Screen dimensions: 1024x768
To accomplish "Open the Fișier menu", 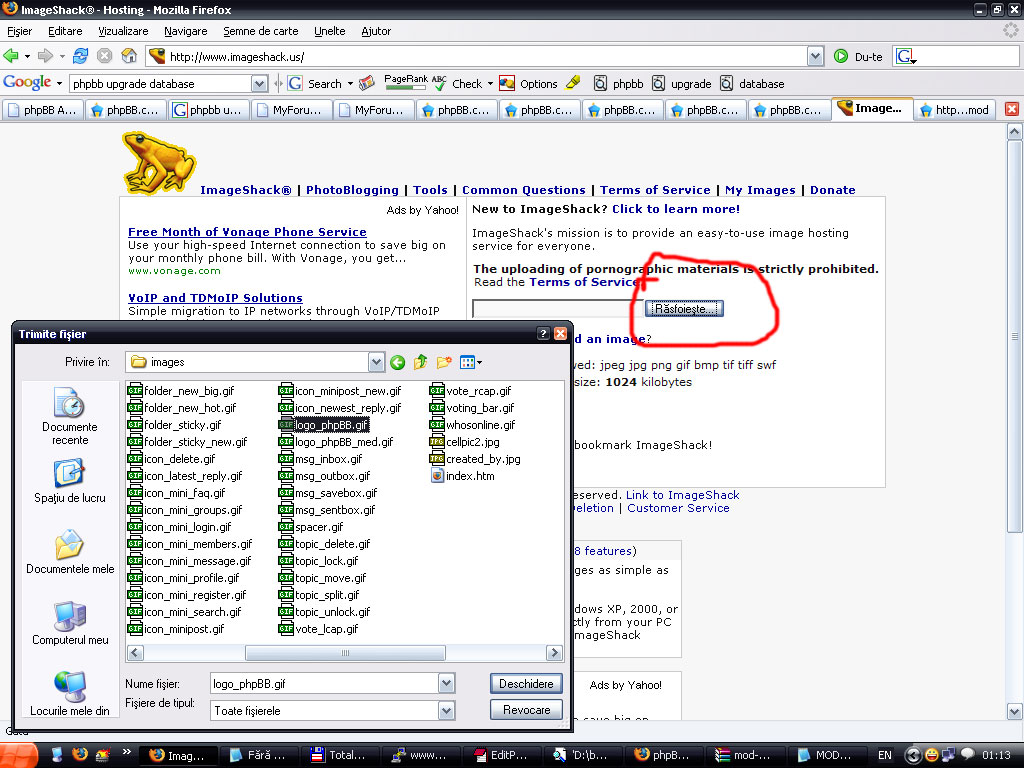I will click(20, 31).
